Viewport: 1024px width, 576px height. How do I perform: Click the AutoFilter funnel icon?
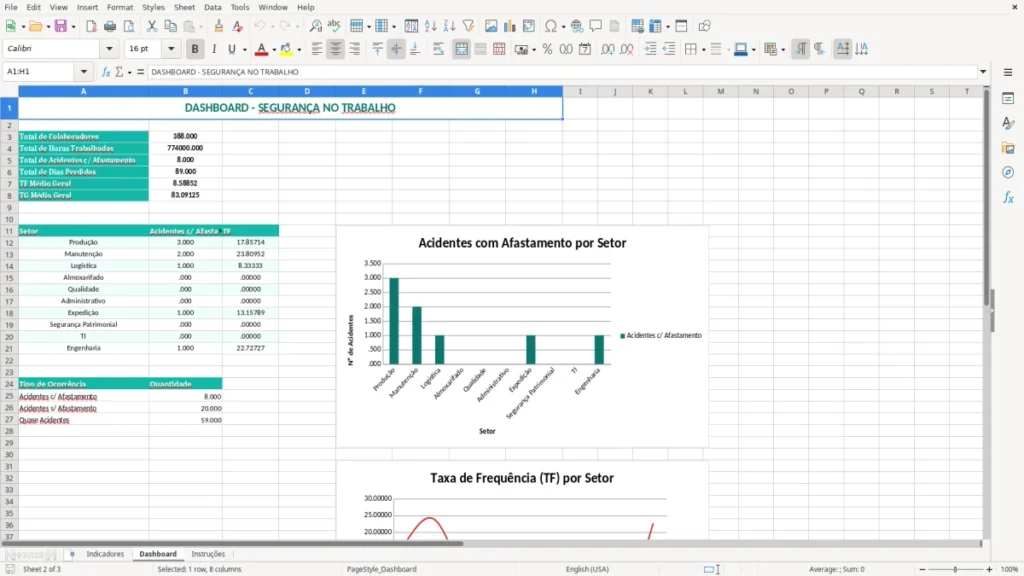click(x=468, y=26)
